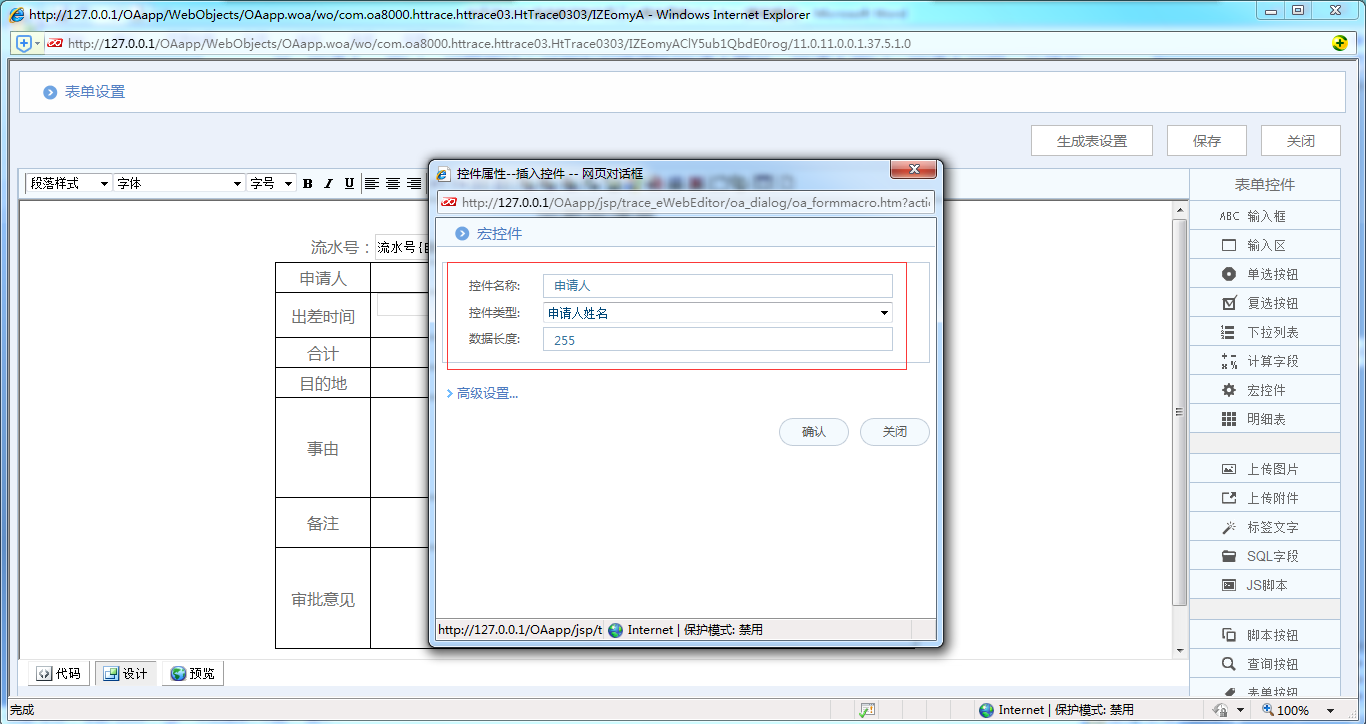Image resolution: width=1366 pixels, height=724 pixels.
Task: Confirm the macro control with 确认 button
Action: pos(813,432)
